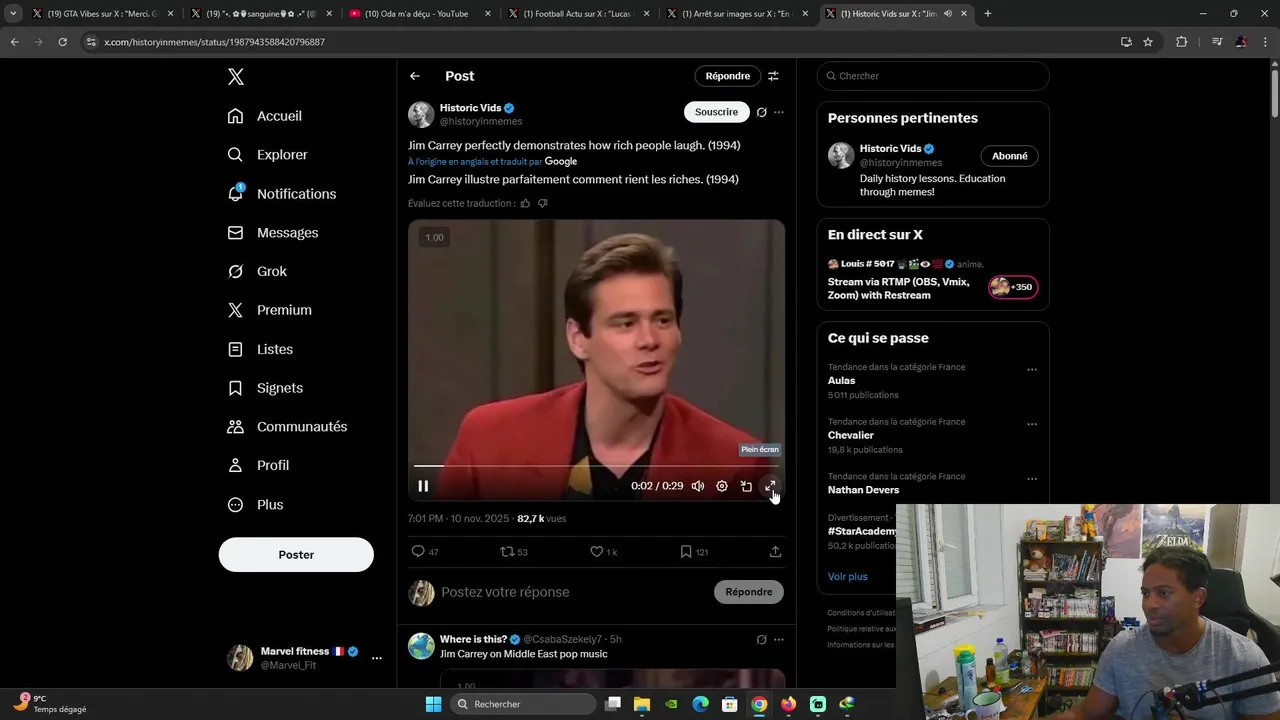Screen dimensions: 1280x720
Task: Rate translation thumbs up
Action: pos(525,203)
